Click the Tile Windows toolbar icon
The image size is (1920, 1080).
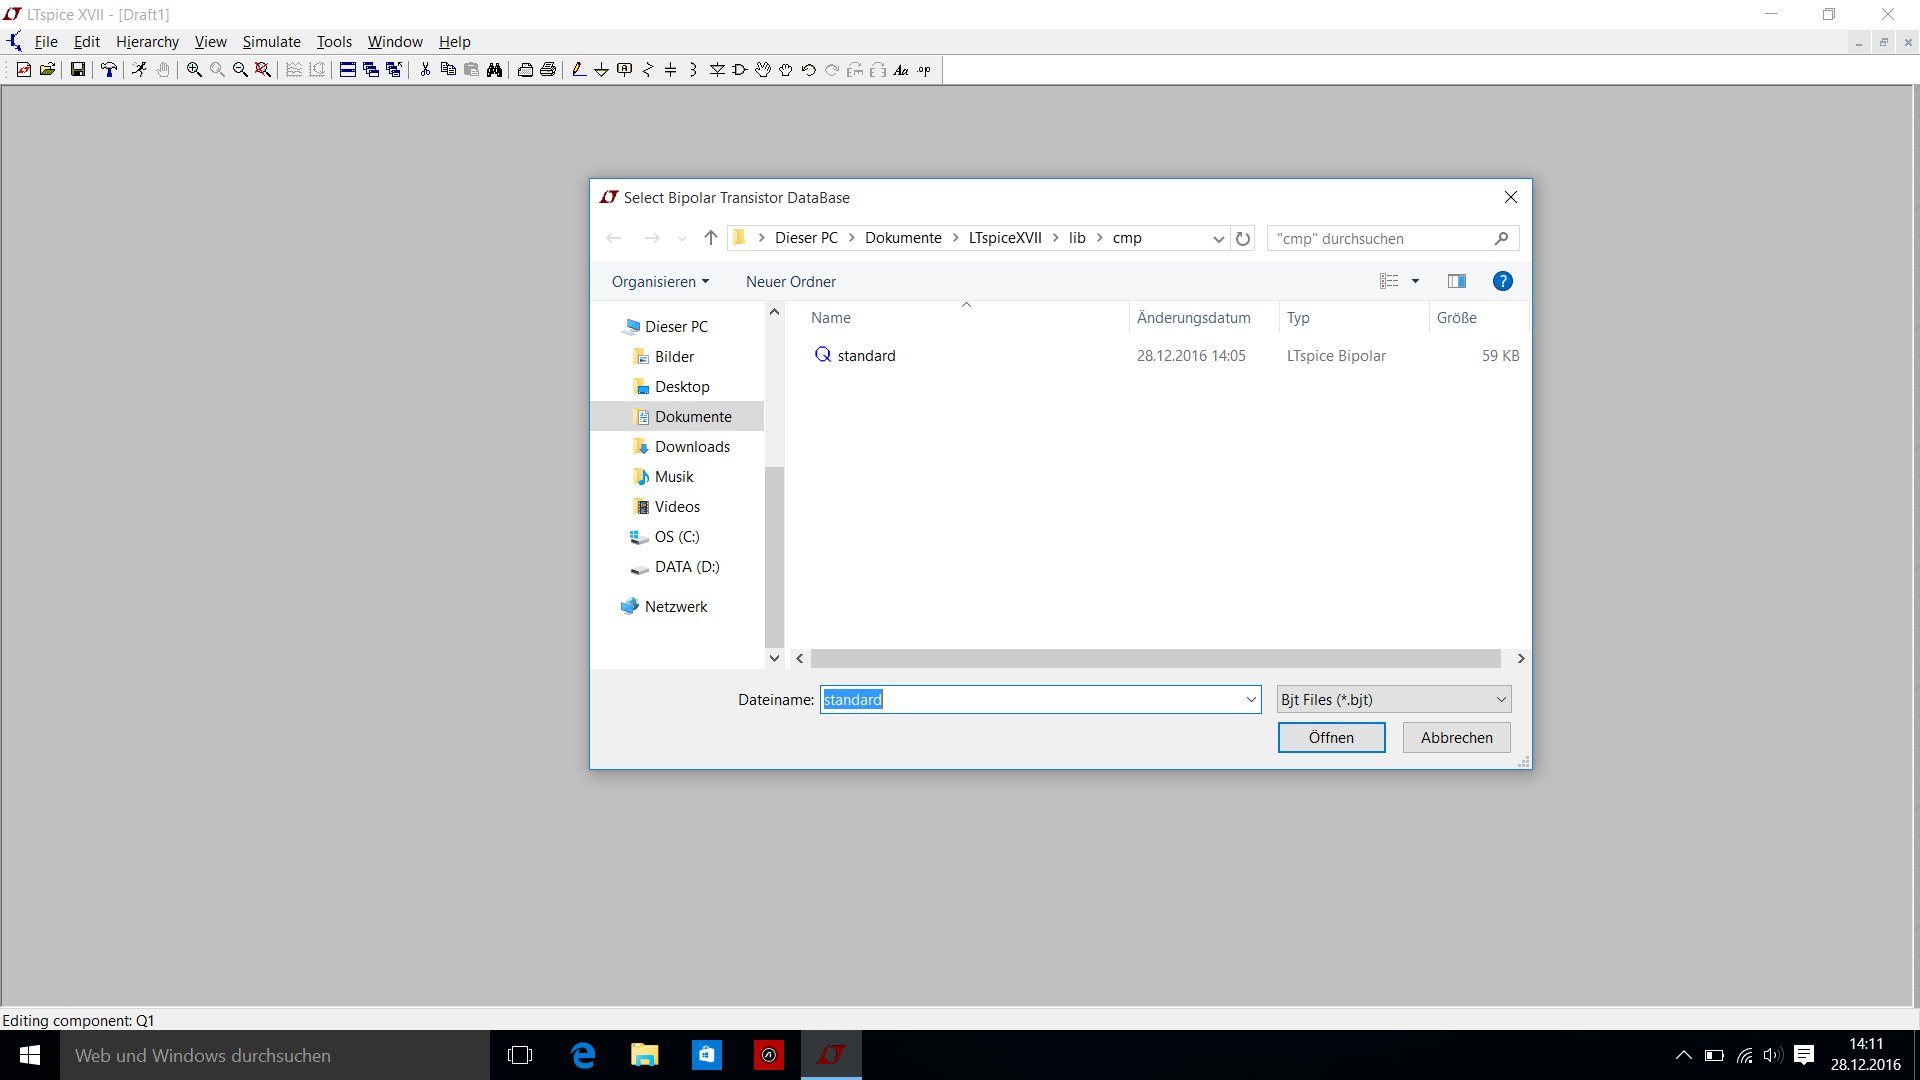[x=348, y=70]
